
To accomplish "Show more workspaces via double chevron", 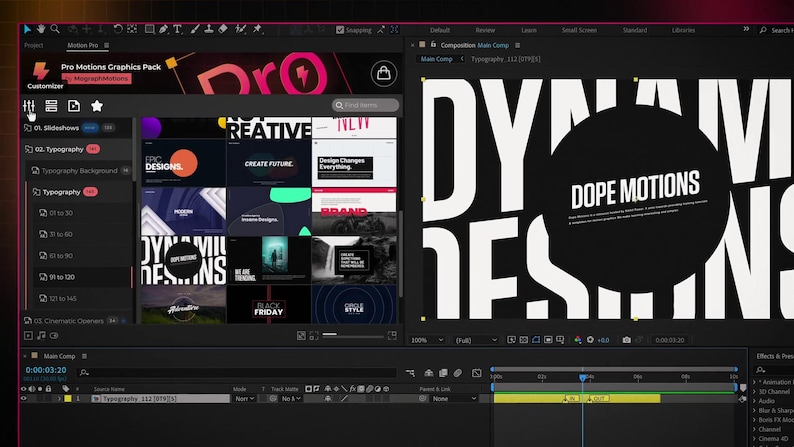I will 746,29.
